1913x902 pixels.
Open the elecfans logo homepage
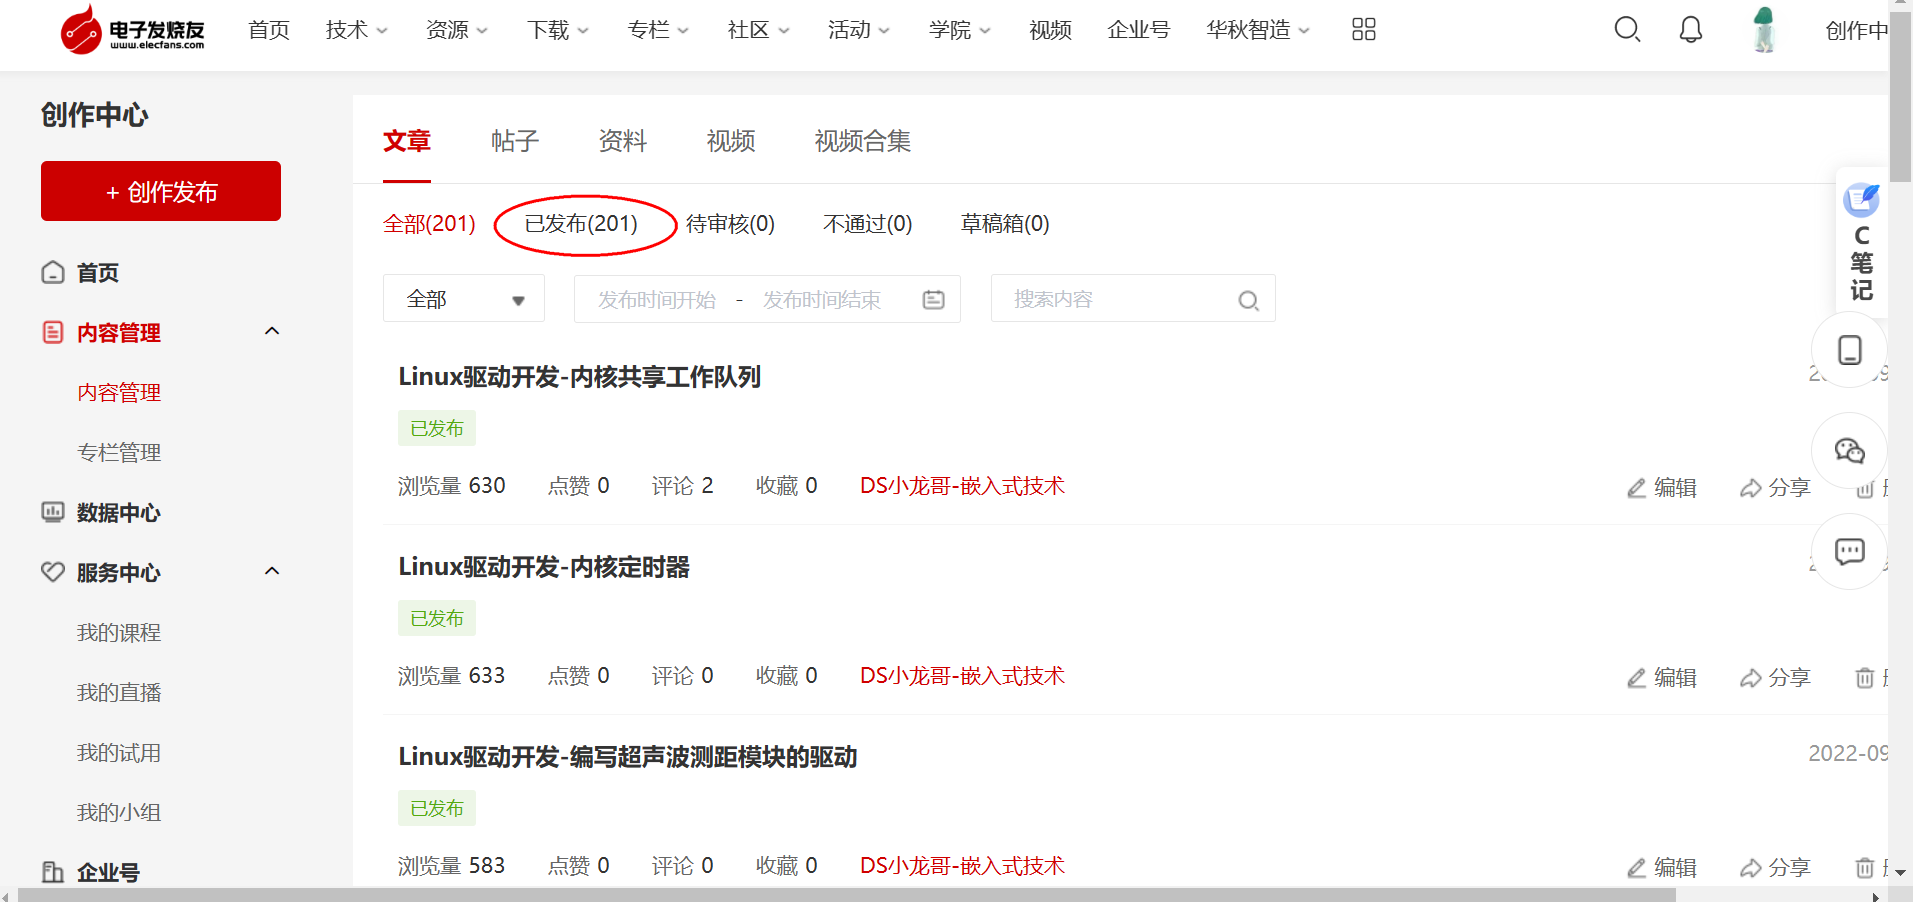[133, 29]
